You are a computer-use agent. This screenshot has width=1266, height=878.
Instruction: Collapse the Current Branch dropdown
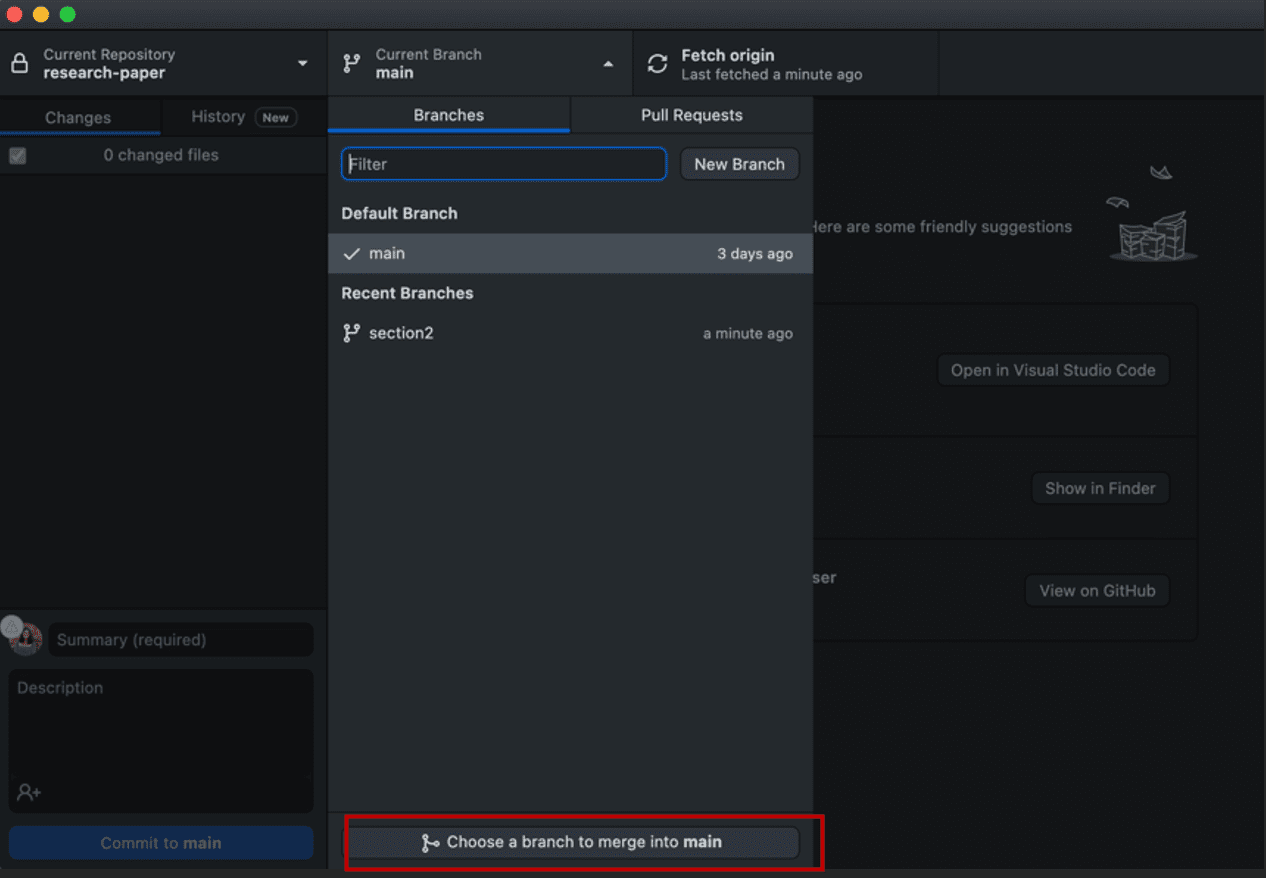point(480,64)
